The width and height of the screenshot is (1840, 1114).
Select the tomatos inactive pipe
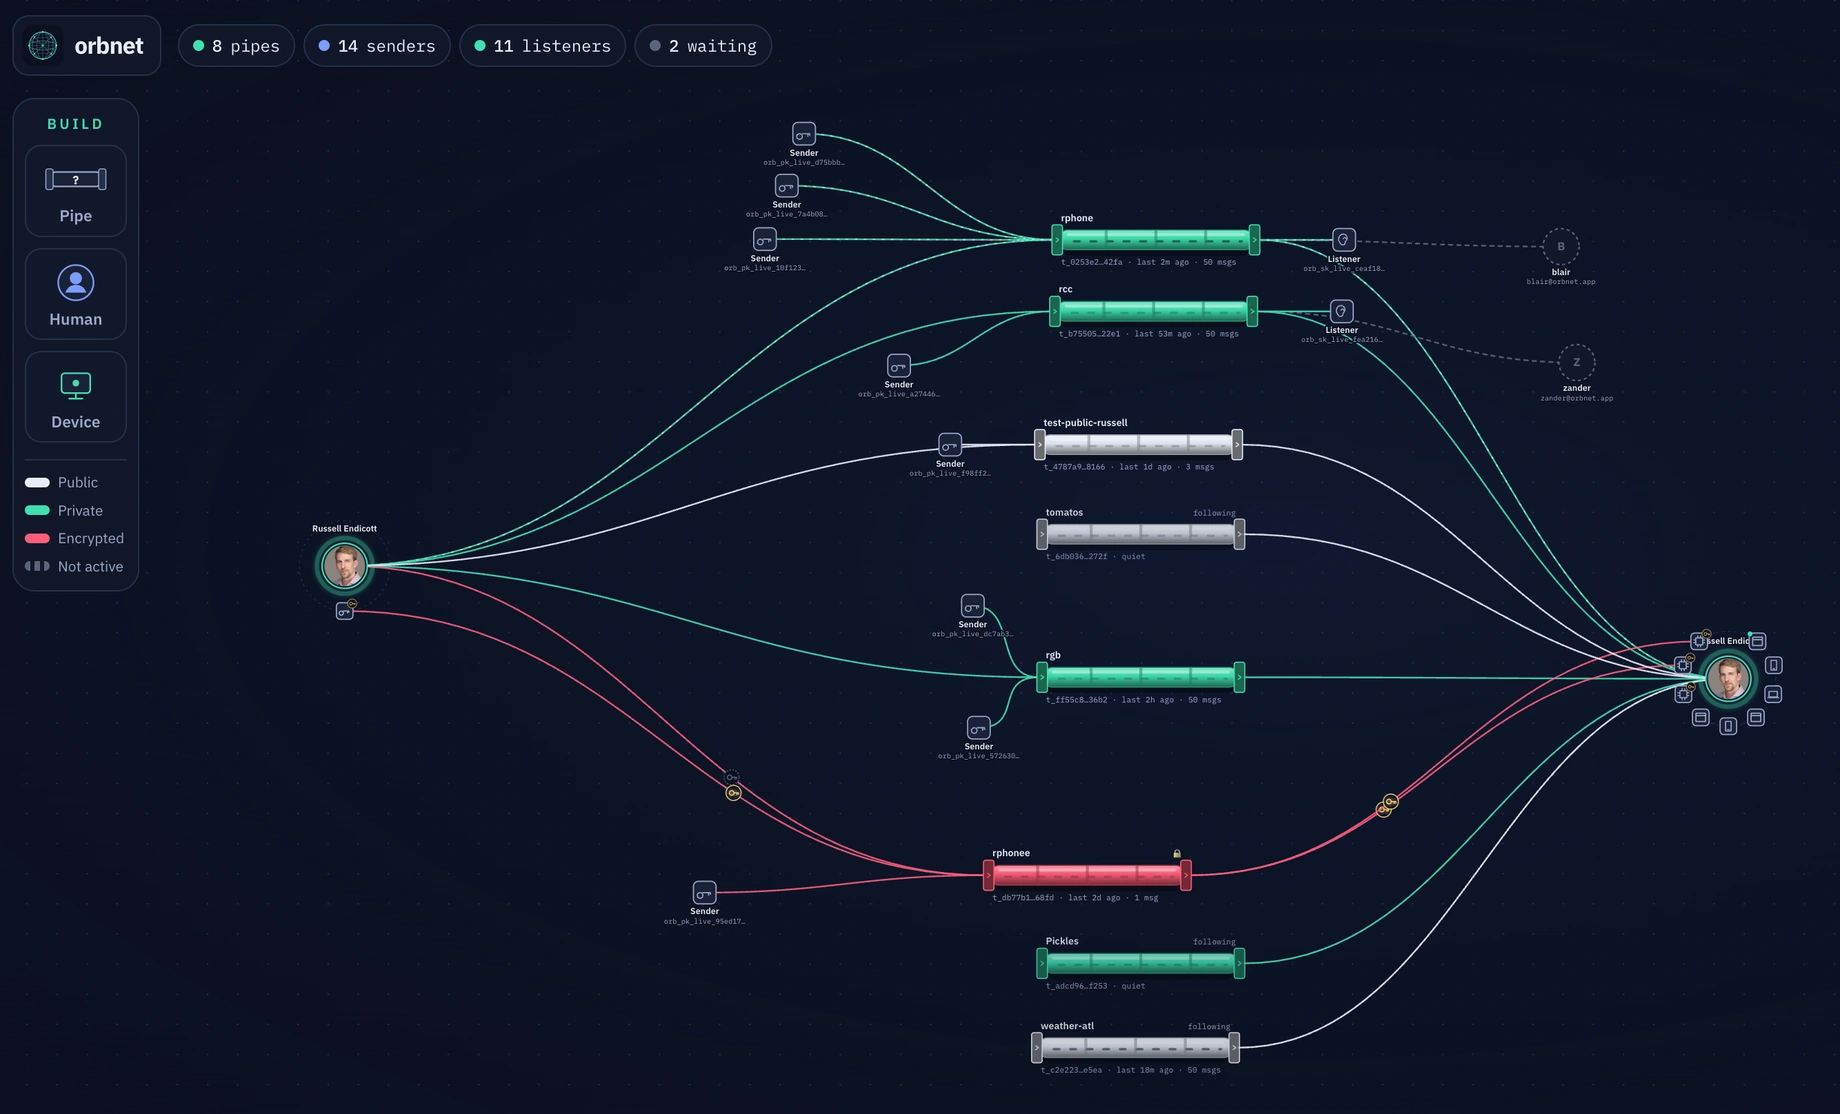point(1141,534)
